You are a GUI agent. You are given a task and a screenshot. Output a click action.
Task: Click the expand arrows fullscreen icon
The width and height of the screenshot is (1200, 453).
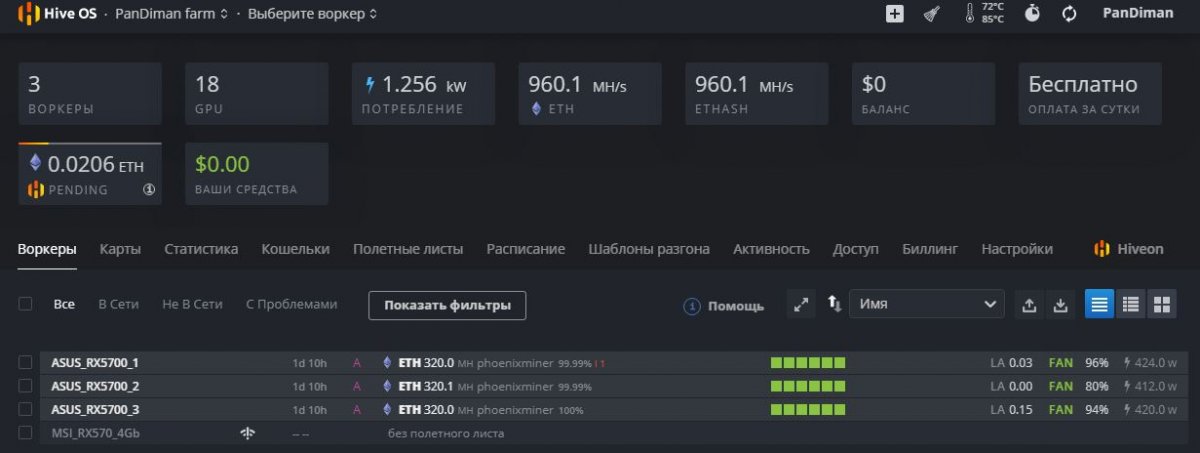coord(800,305)
